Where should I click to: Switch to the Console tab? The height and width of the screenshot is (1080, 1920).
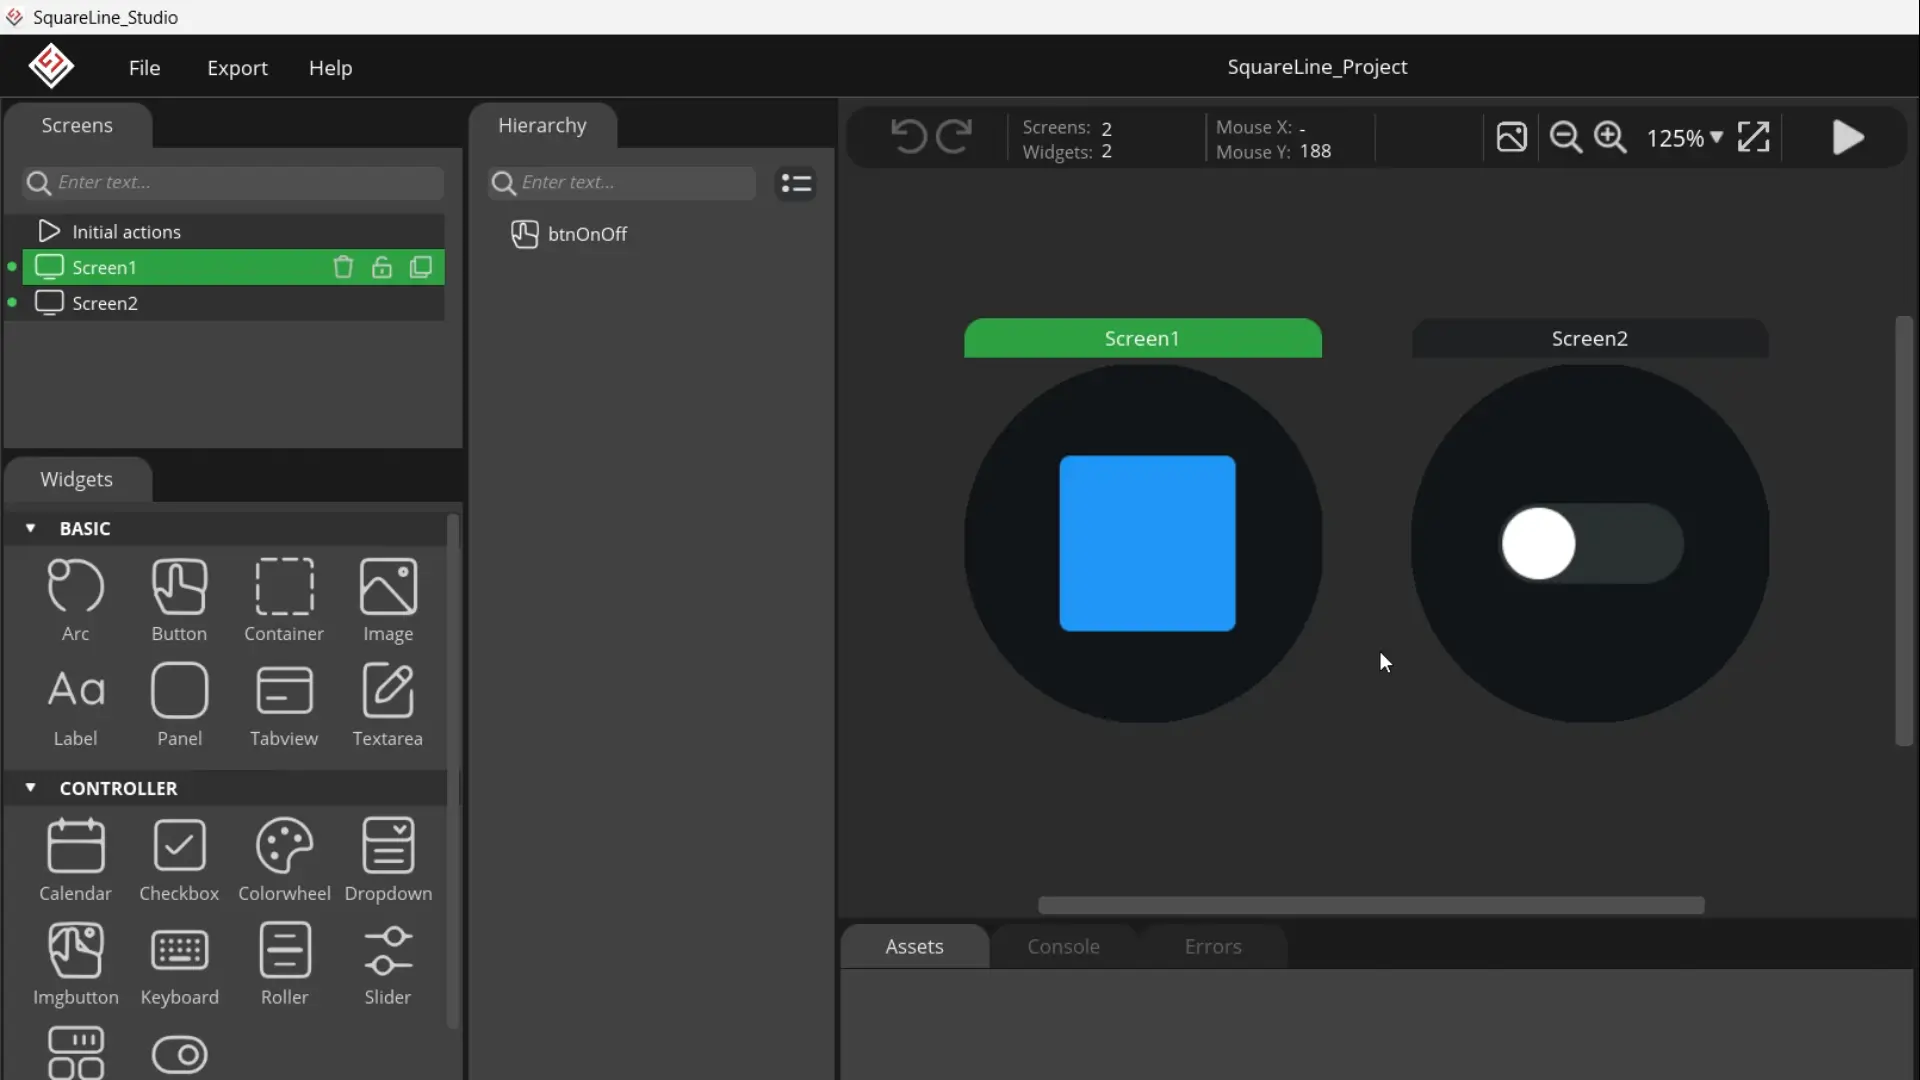pyautogui.click(x=1063, y=947)
